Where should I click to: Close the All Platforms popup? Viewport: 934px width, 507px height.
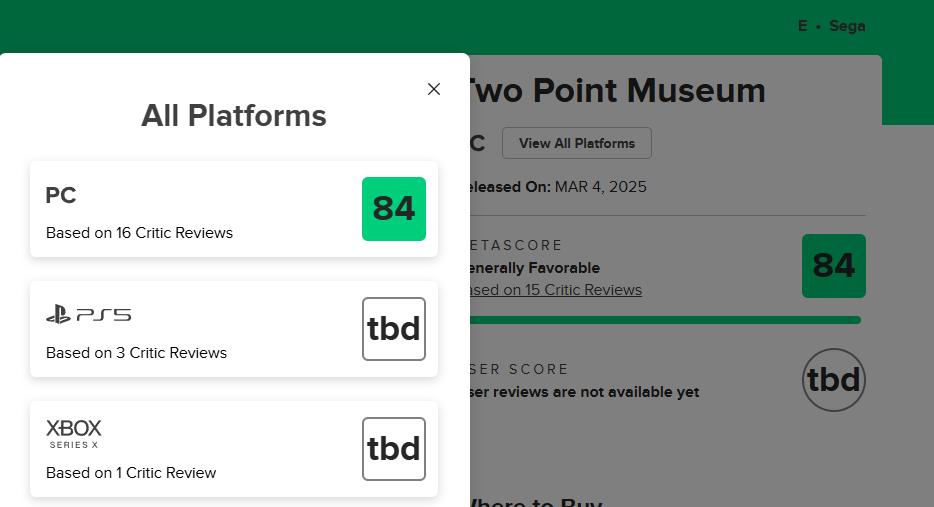tap(434, 89)
